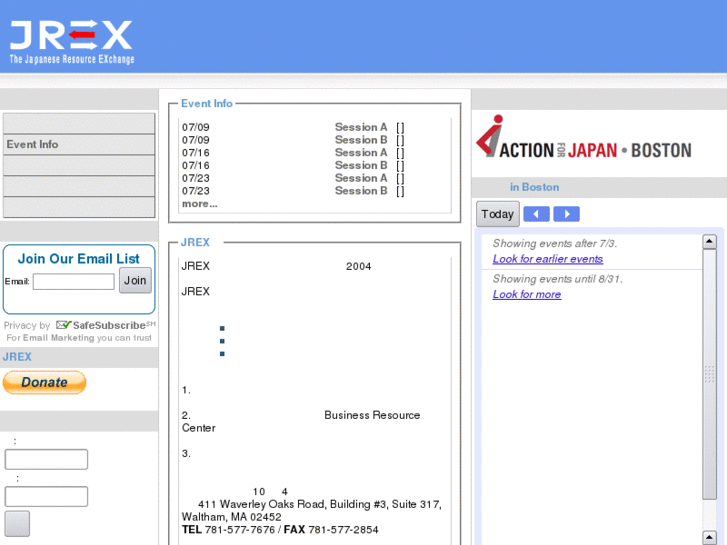Screen dimensions: 727x545
Task: Focus the Email input field
Action: click(x=74, y=282)
